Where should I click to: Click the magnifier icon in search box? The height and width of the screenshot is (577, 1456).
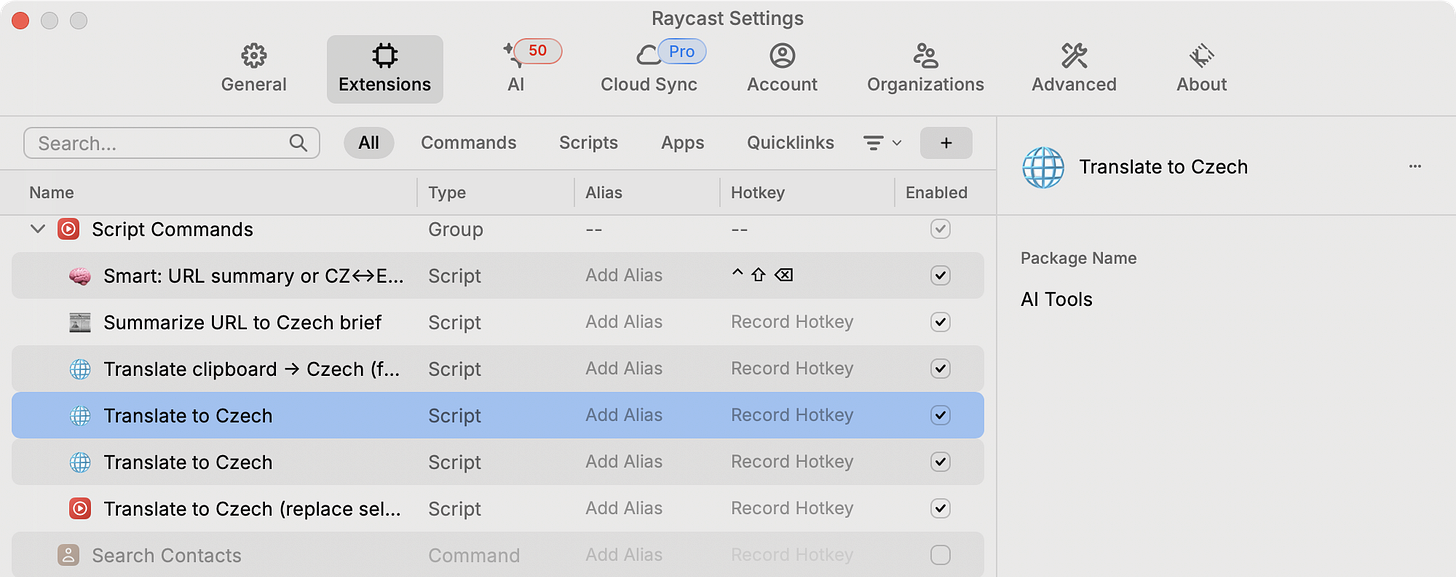tap(298, 143)
